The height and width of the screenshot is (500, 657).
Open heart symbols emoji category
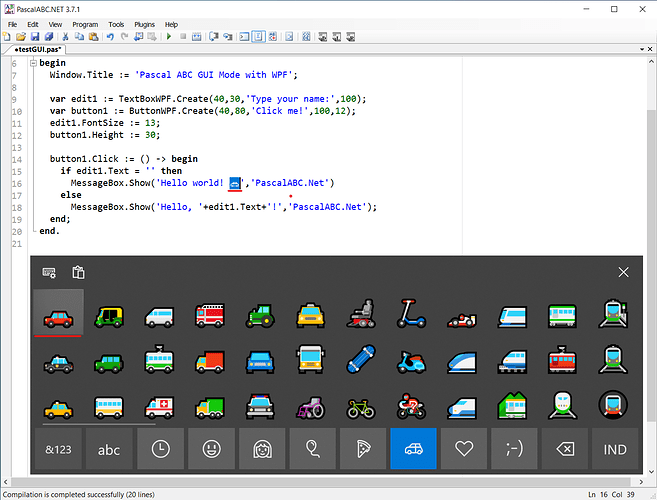(464, 449)
